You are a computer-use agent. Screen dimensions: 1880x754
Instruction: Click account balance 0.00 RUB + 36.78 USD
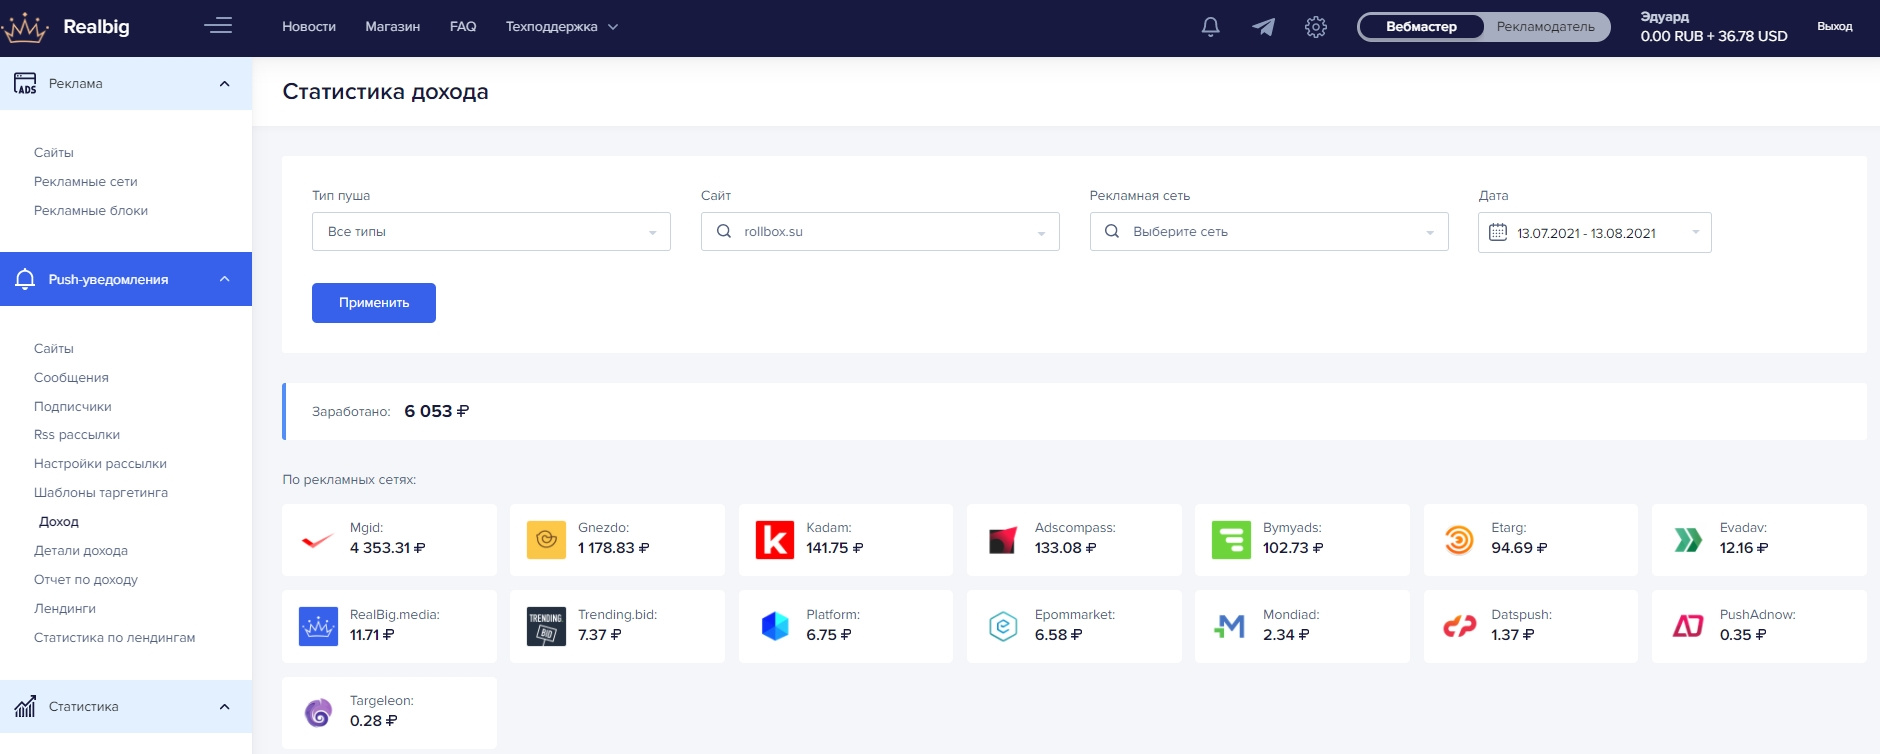[1714, 36]
